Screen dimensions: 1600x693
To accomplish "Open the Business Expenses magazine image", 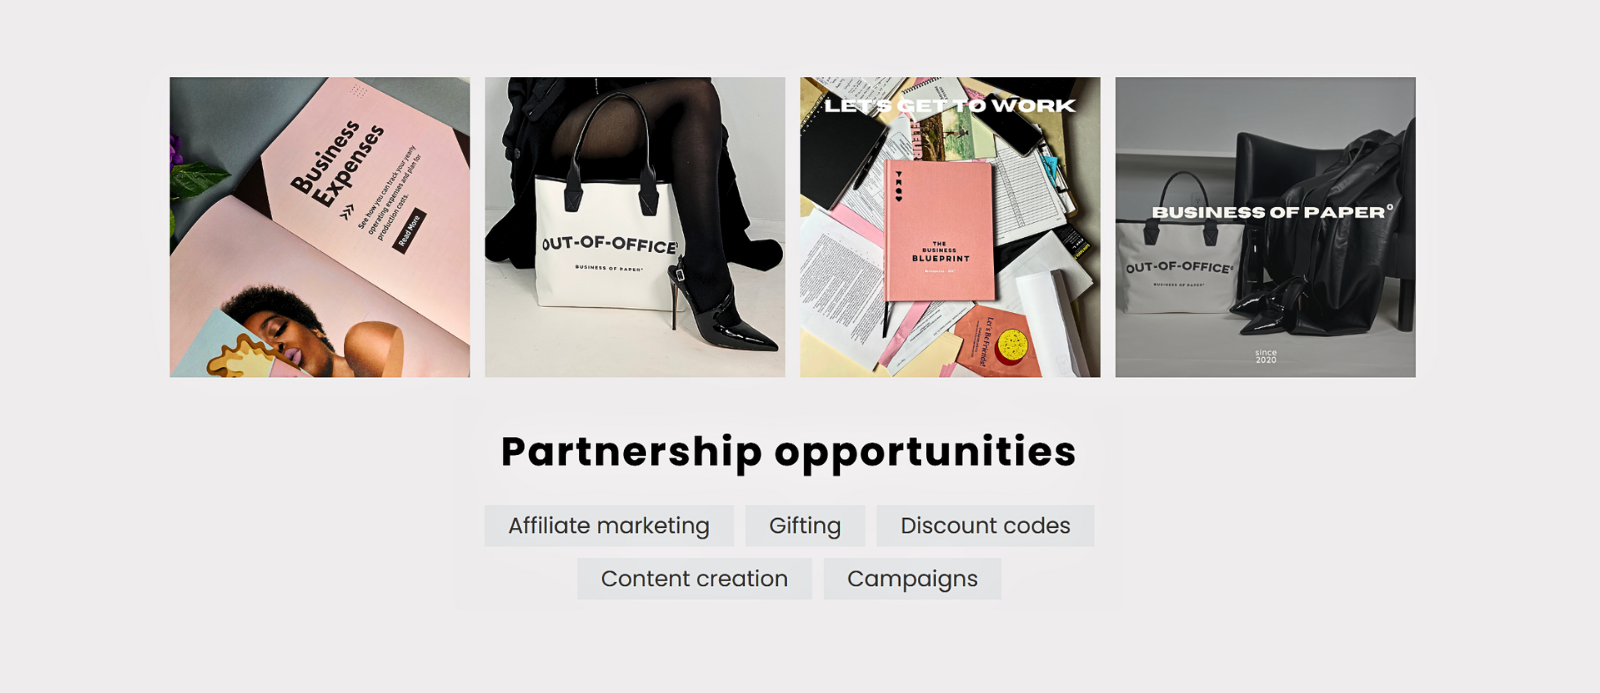I will 320,227.
